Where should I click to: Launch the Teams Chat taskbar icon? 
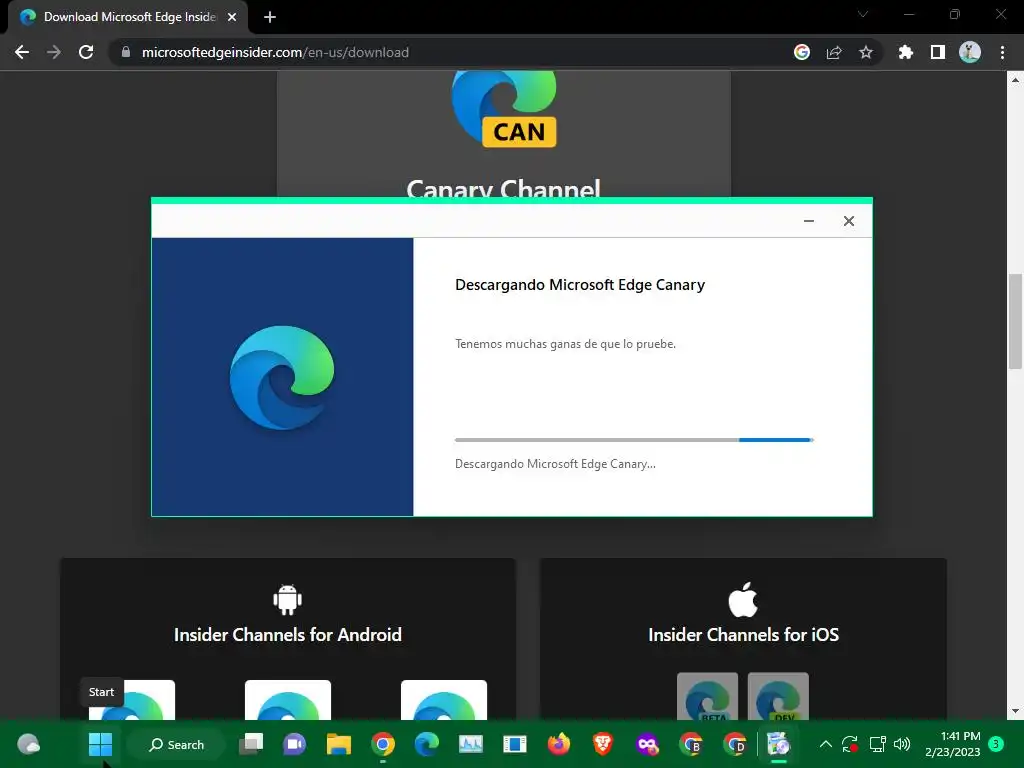(x=295, y=744)
